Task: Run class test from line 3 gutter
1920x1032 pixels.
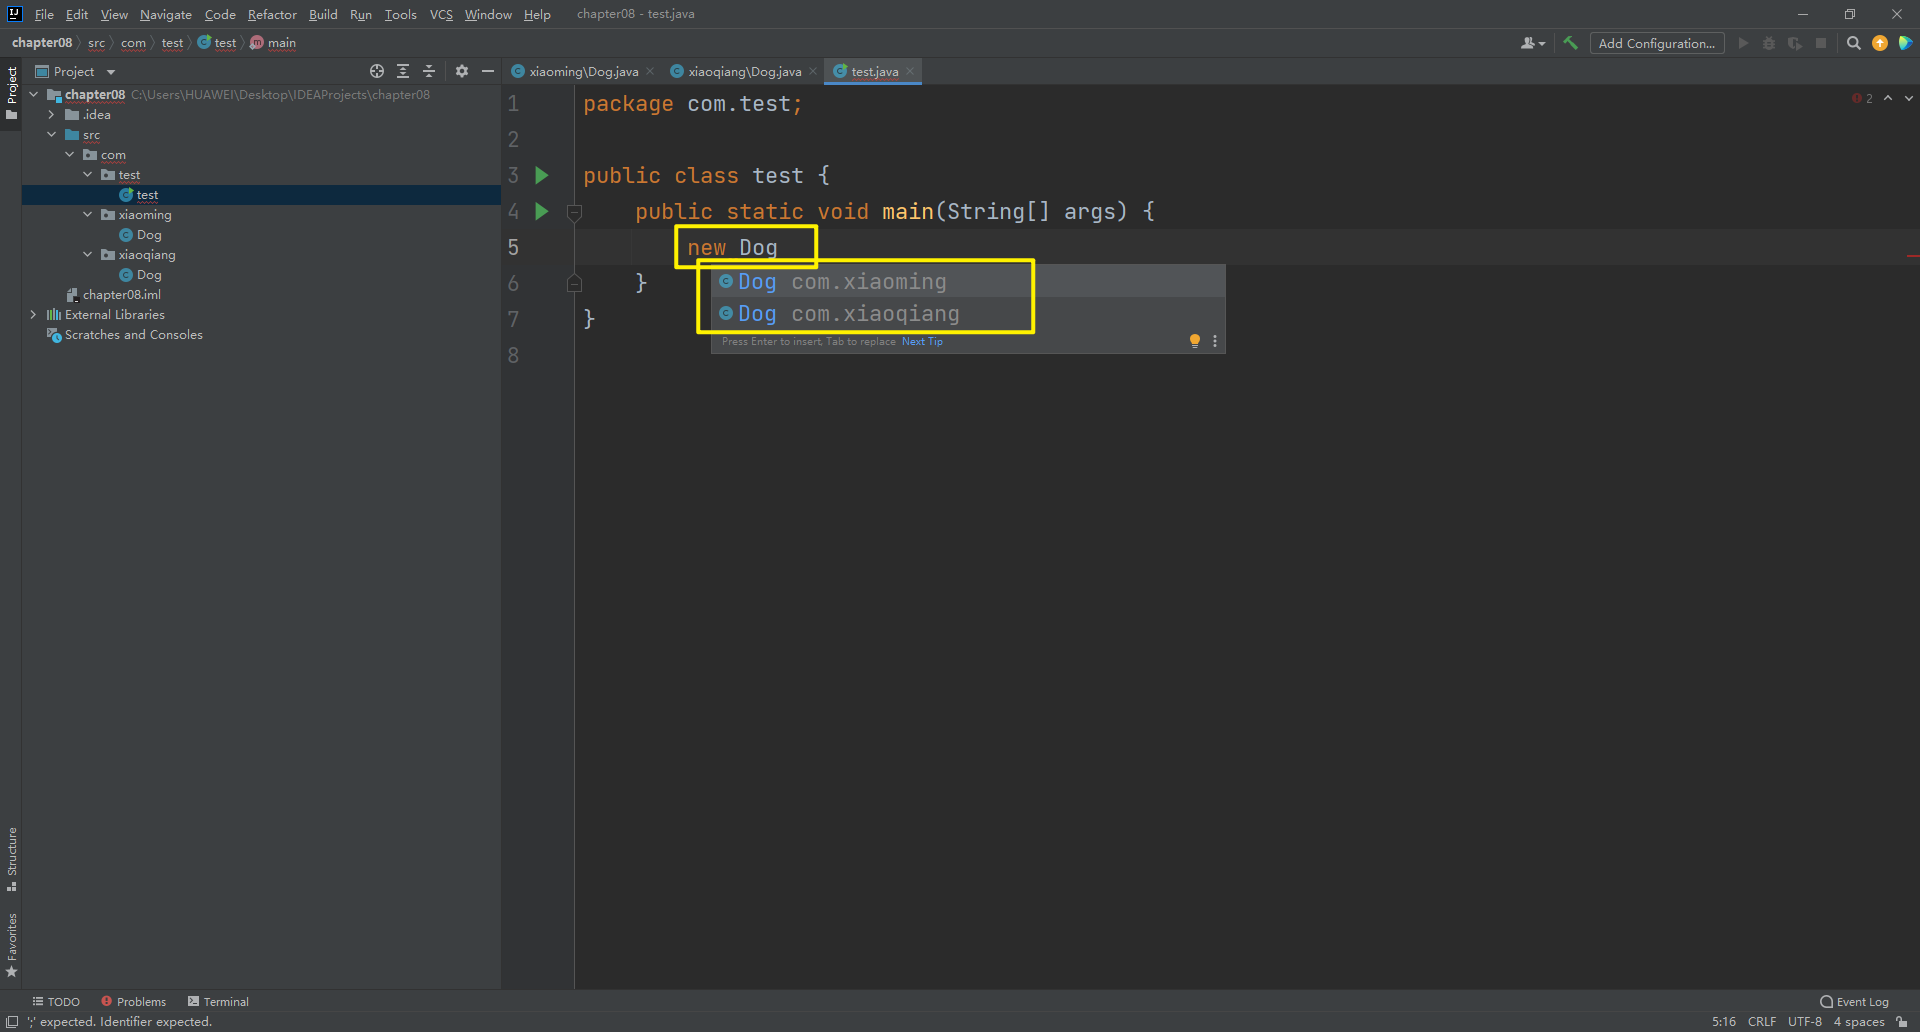Action: pyautogui.click(x=542, y=175)
